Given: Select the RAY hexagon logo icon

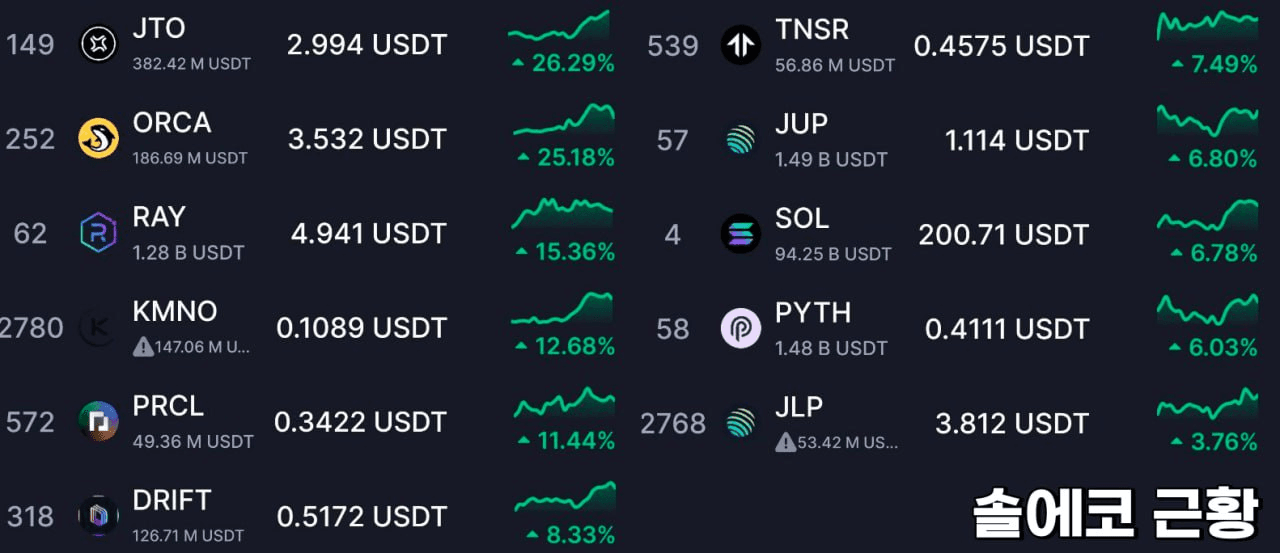Looking at the screenshot, I should point(98,233).
